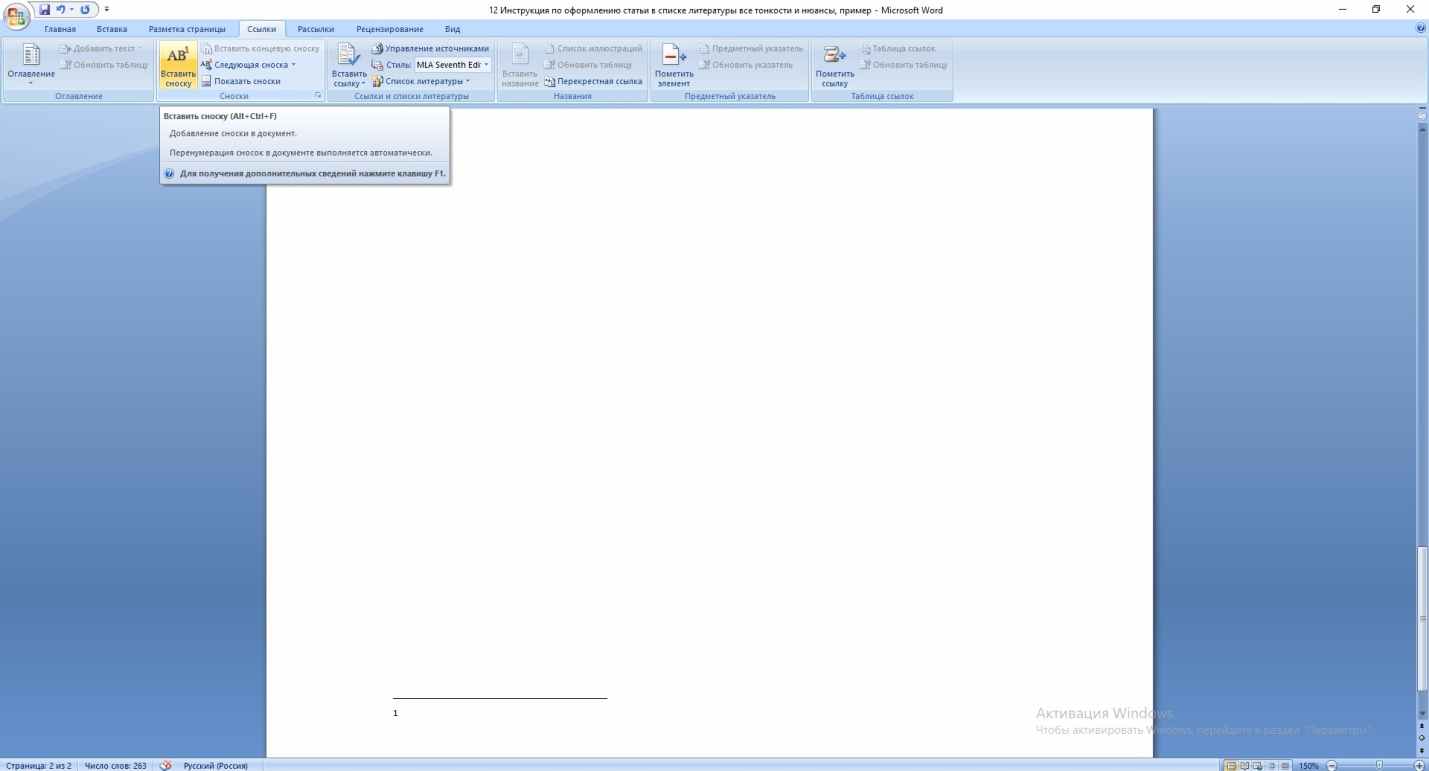
Task: Click the Вставить сноску button
Action: pos(177,66)
